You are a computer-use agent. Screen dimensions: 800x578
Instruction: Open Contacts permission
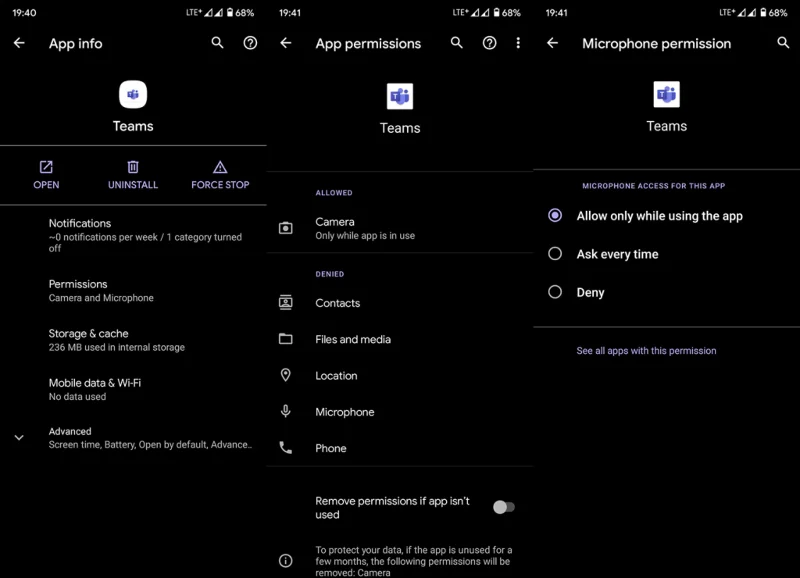pyautogui.click(x=400, y=303)
